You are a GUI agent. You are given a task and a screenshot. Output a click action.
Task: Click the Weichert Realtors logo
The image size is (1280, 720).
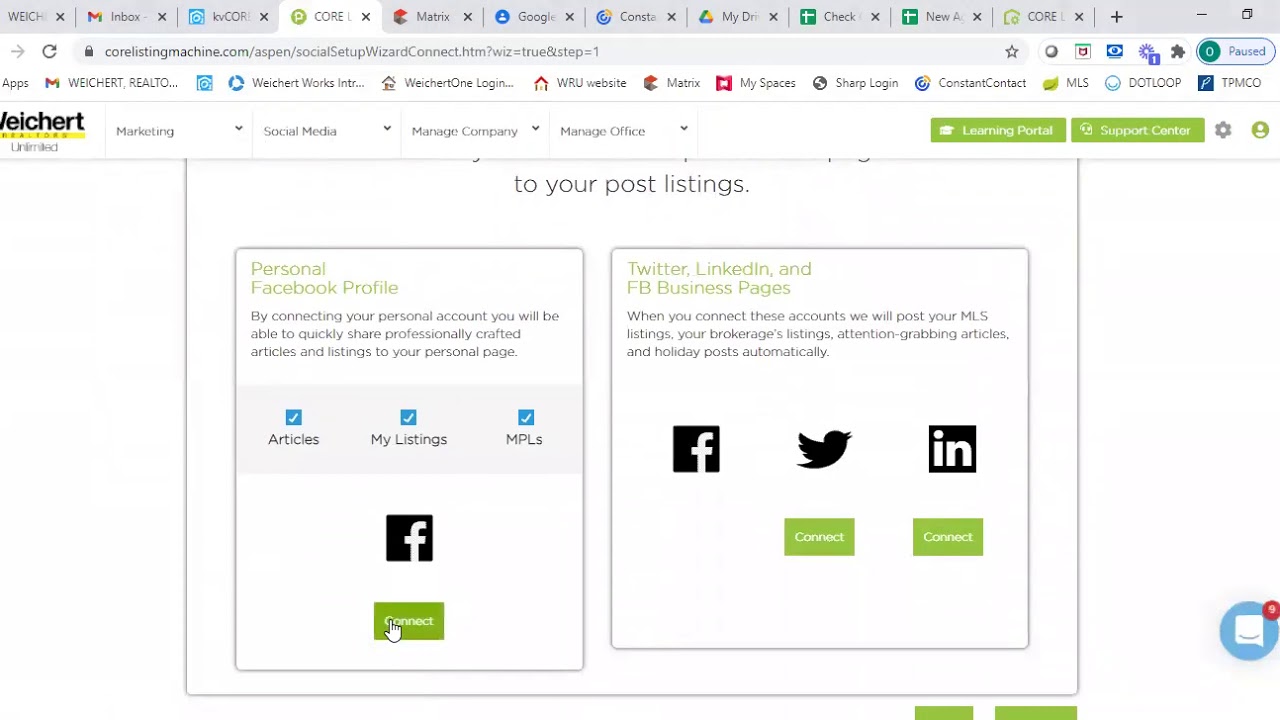click(x=42, y=131)
